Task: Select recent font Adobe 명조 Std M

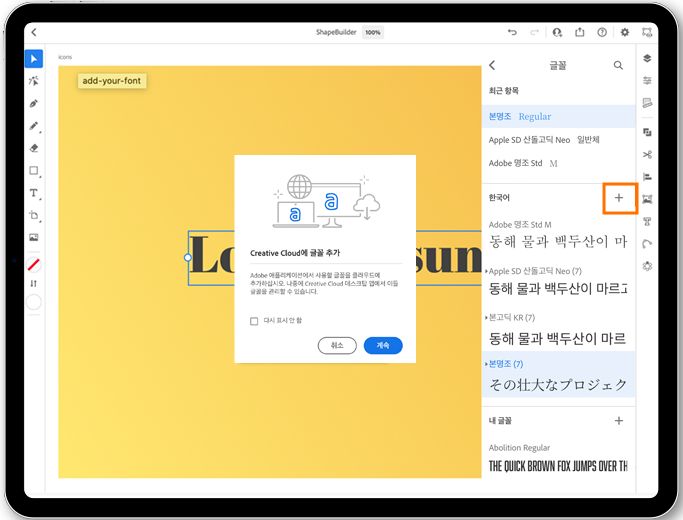Action: click(x=558, y=163)
